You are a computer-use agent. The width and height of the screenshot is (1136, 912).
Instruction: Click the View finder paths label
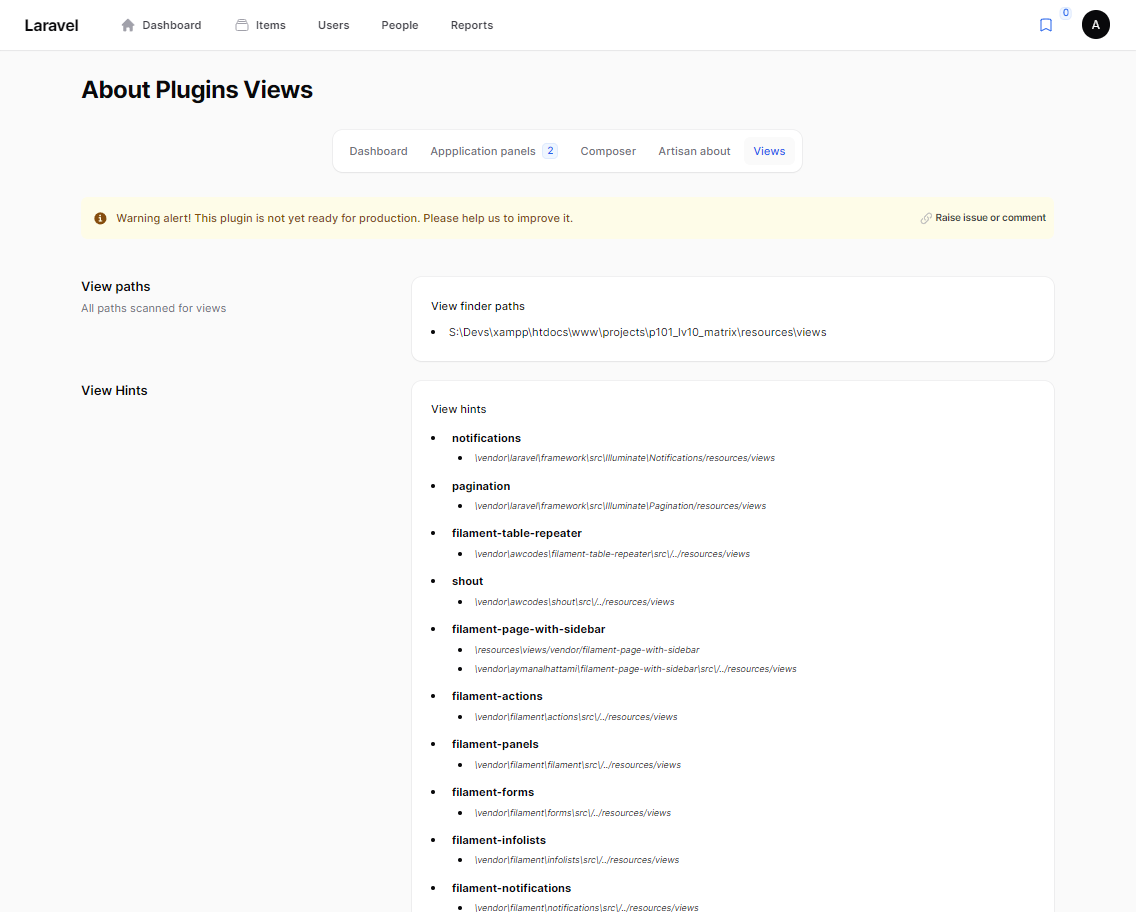[477, 306]
